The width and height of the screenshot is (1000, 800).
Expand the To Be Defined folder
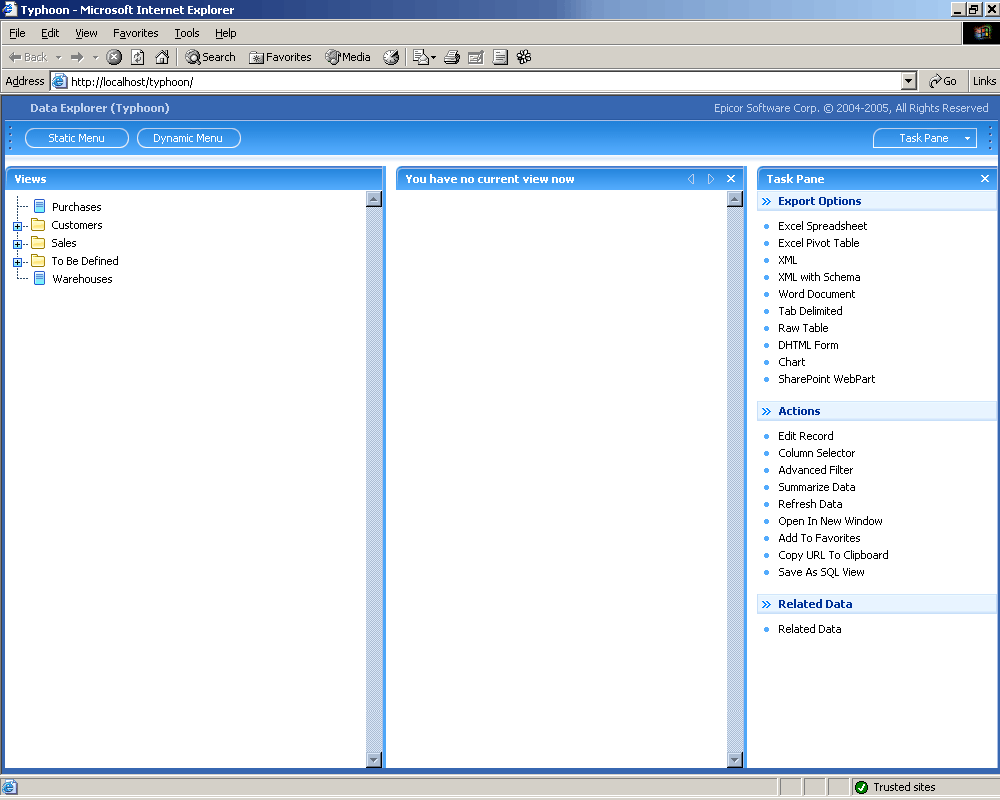click(x=17, y=262)
